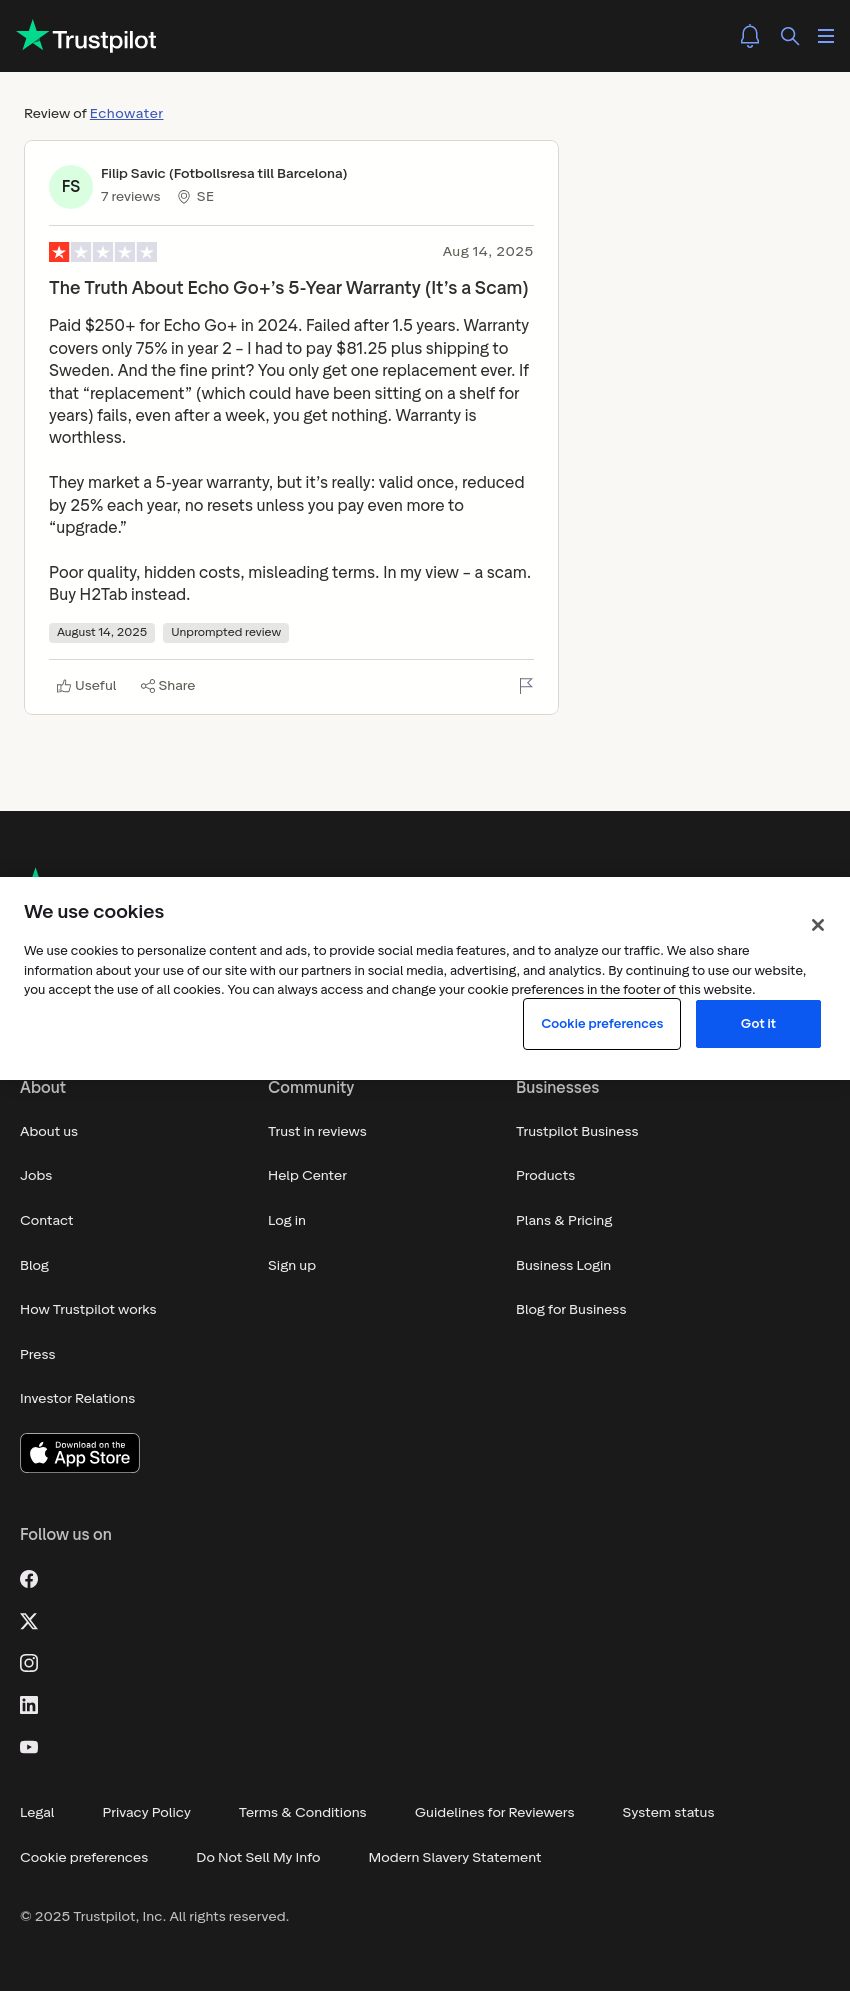
Task: Flag this review with the flag icon
Action: [x=526, y=685]
